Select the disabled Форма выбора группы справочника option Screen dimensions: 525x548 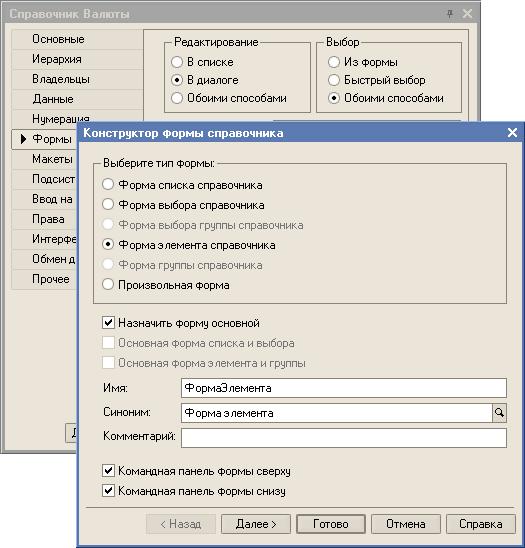(x=108, y=225)
